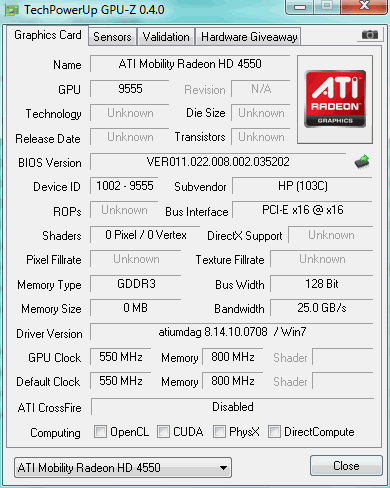
Task: Click the Driver Version field
Action: (232, 332)
